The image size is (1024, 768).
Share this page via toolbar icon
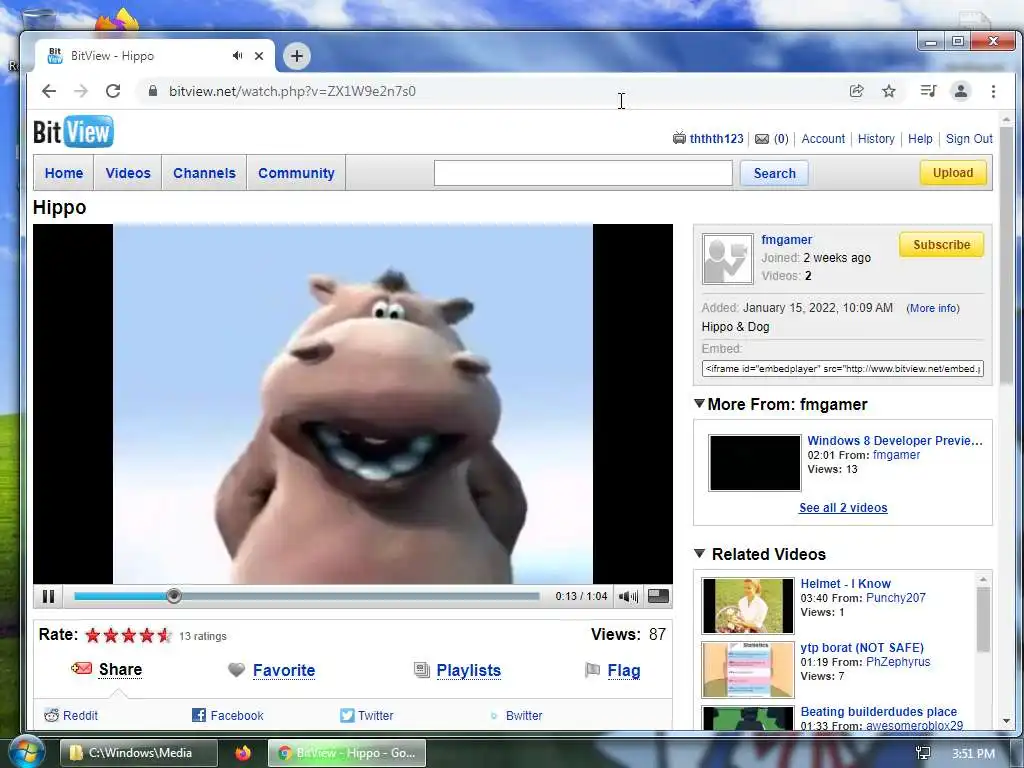click(x=856, y=91)
